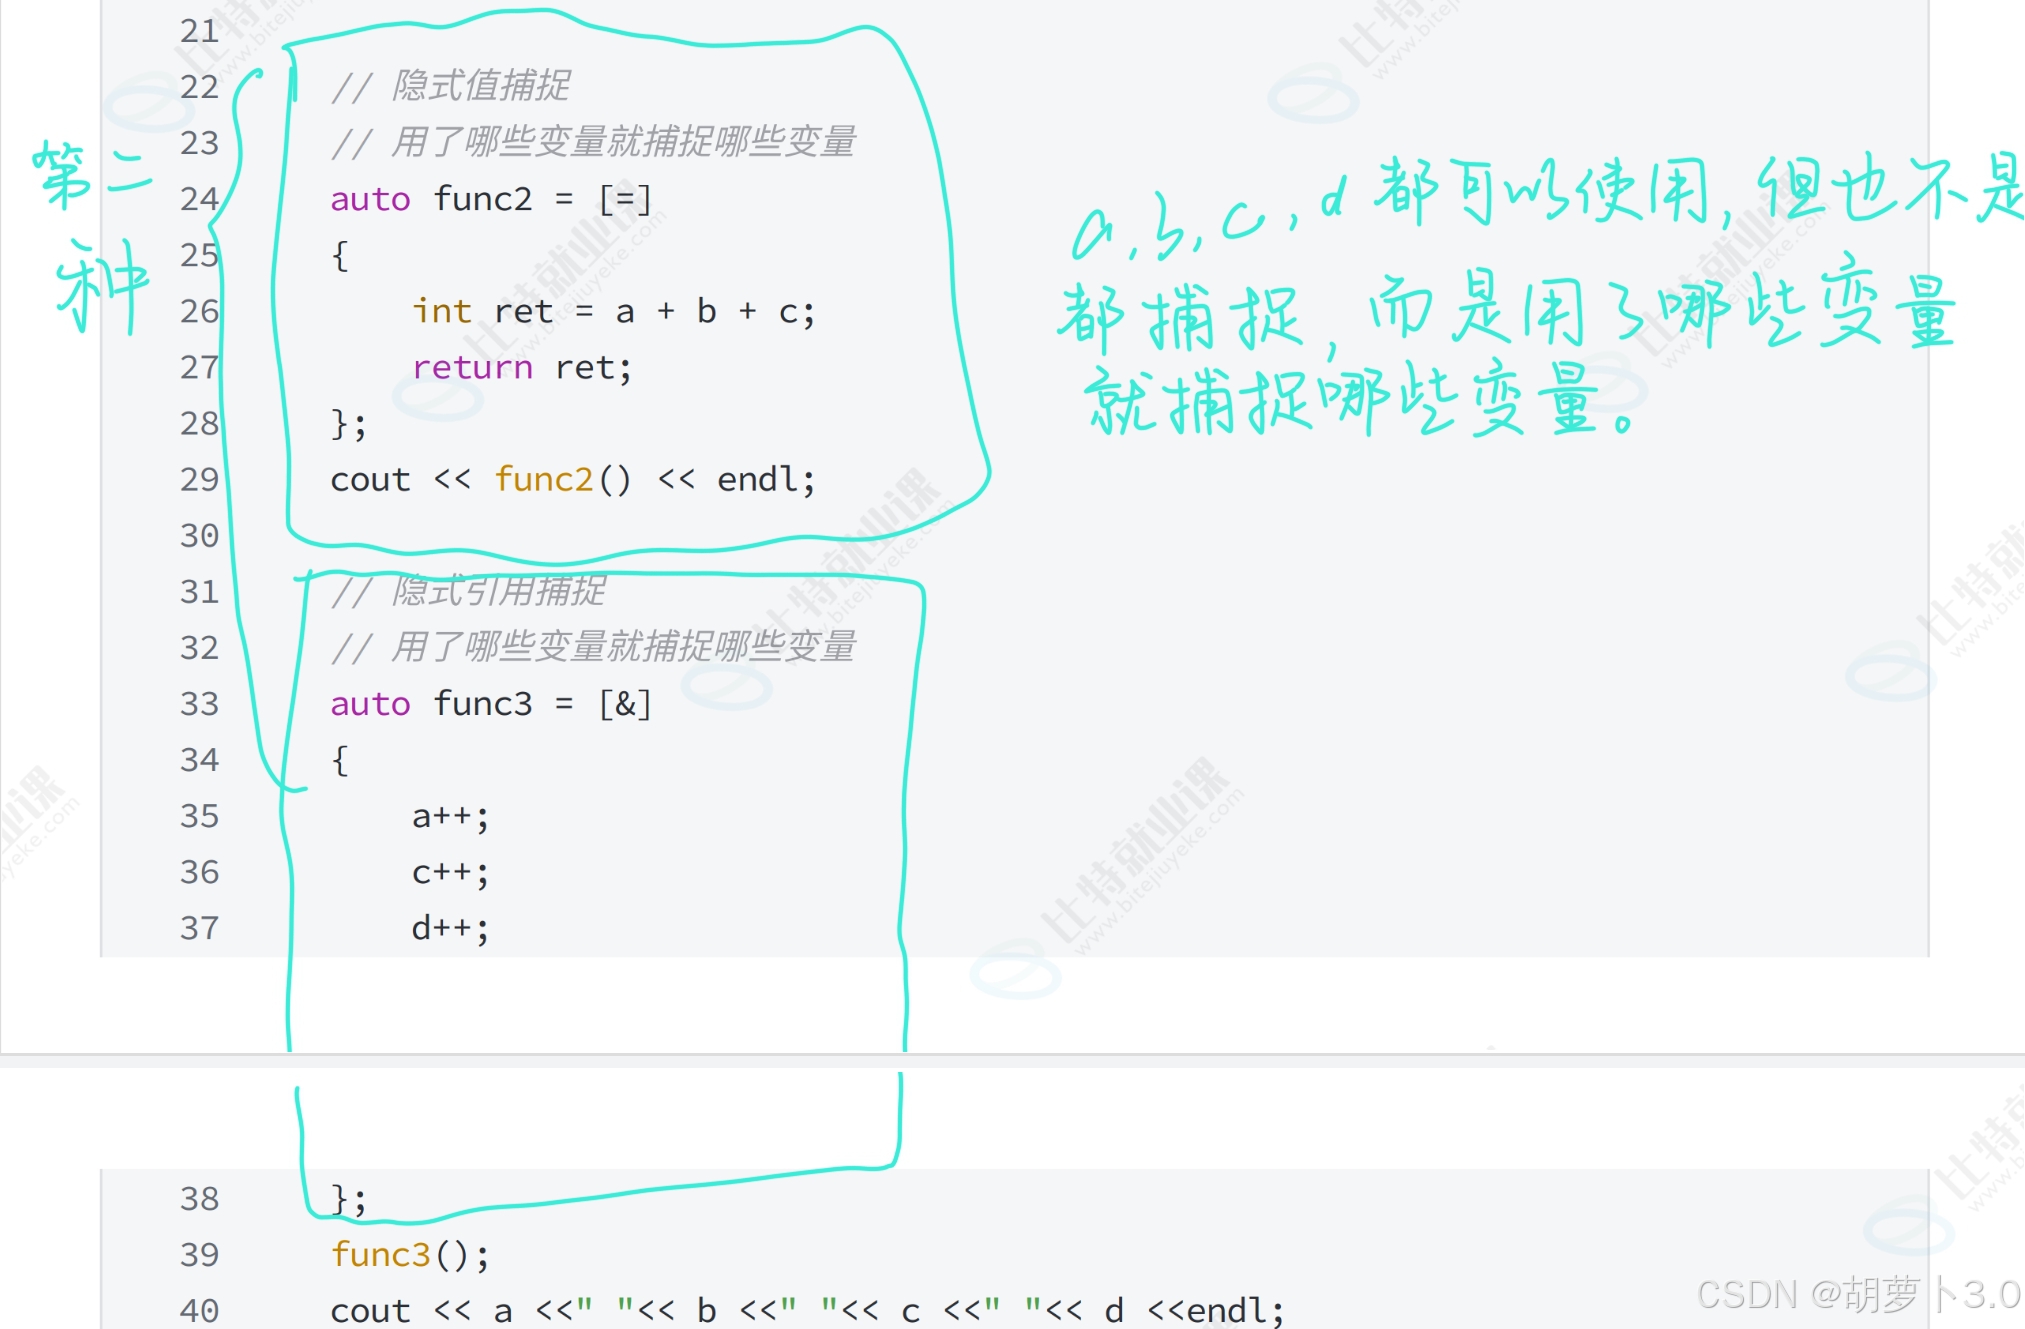
Task: Click the 'auto' keyword before func2
Action: click(370, 199)
